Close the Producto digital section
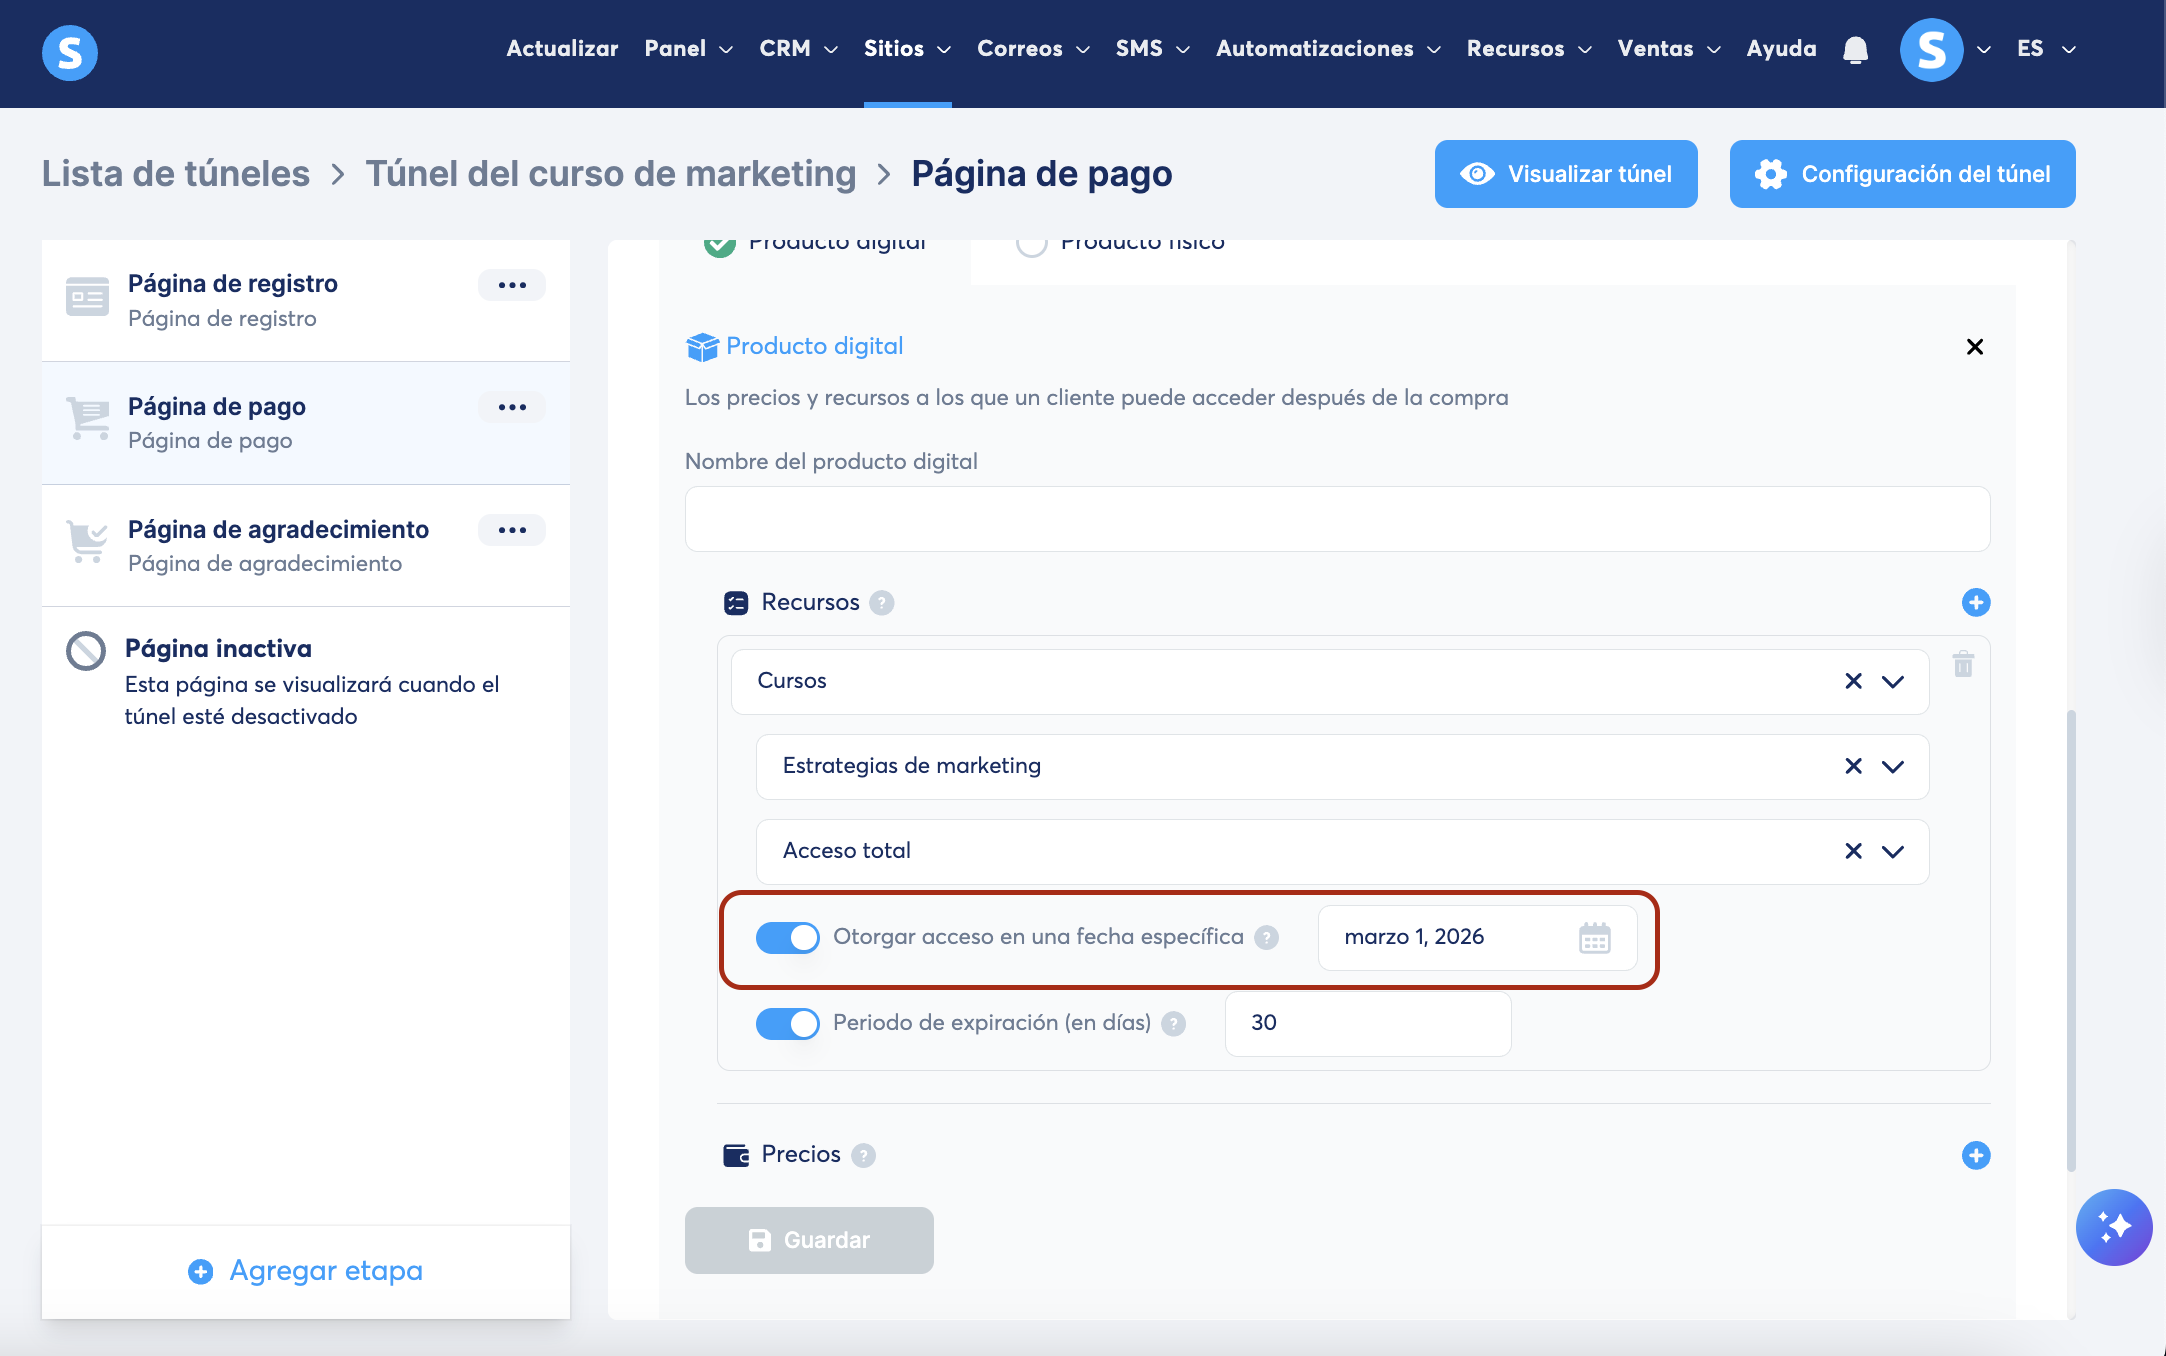The width and height of the screenshot is (2166, 1356). tap(1974, 347)
